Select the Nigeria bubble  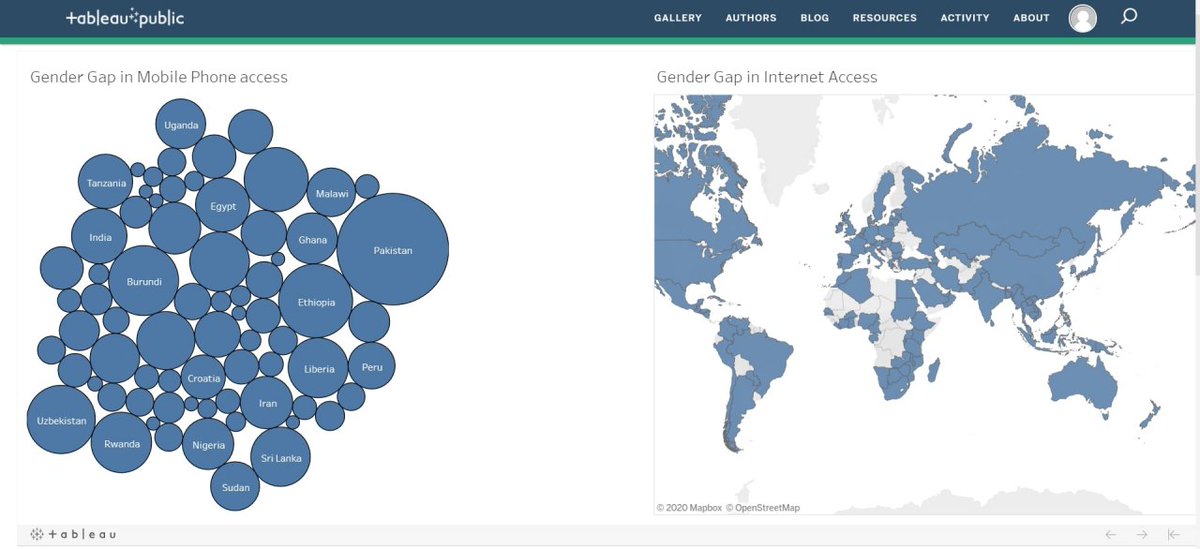click(x=208, y=444)
